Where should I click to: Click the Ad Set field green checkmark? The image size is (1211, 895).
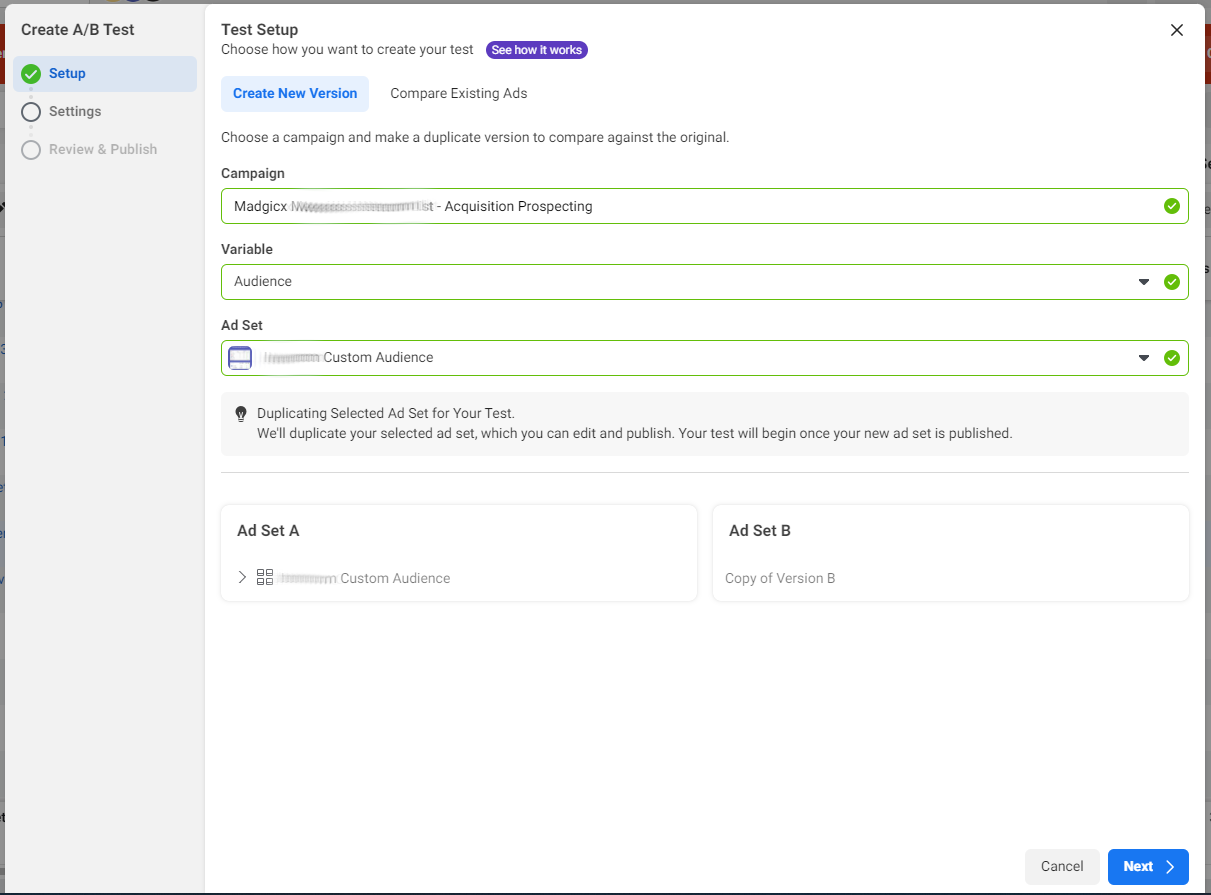tap(1172, 358)
